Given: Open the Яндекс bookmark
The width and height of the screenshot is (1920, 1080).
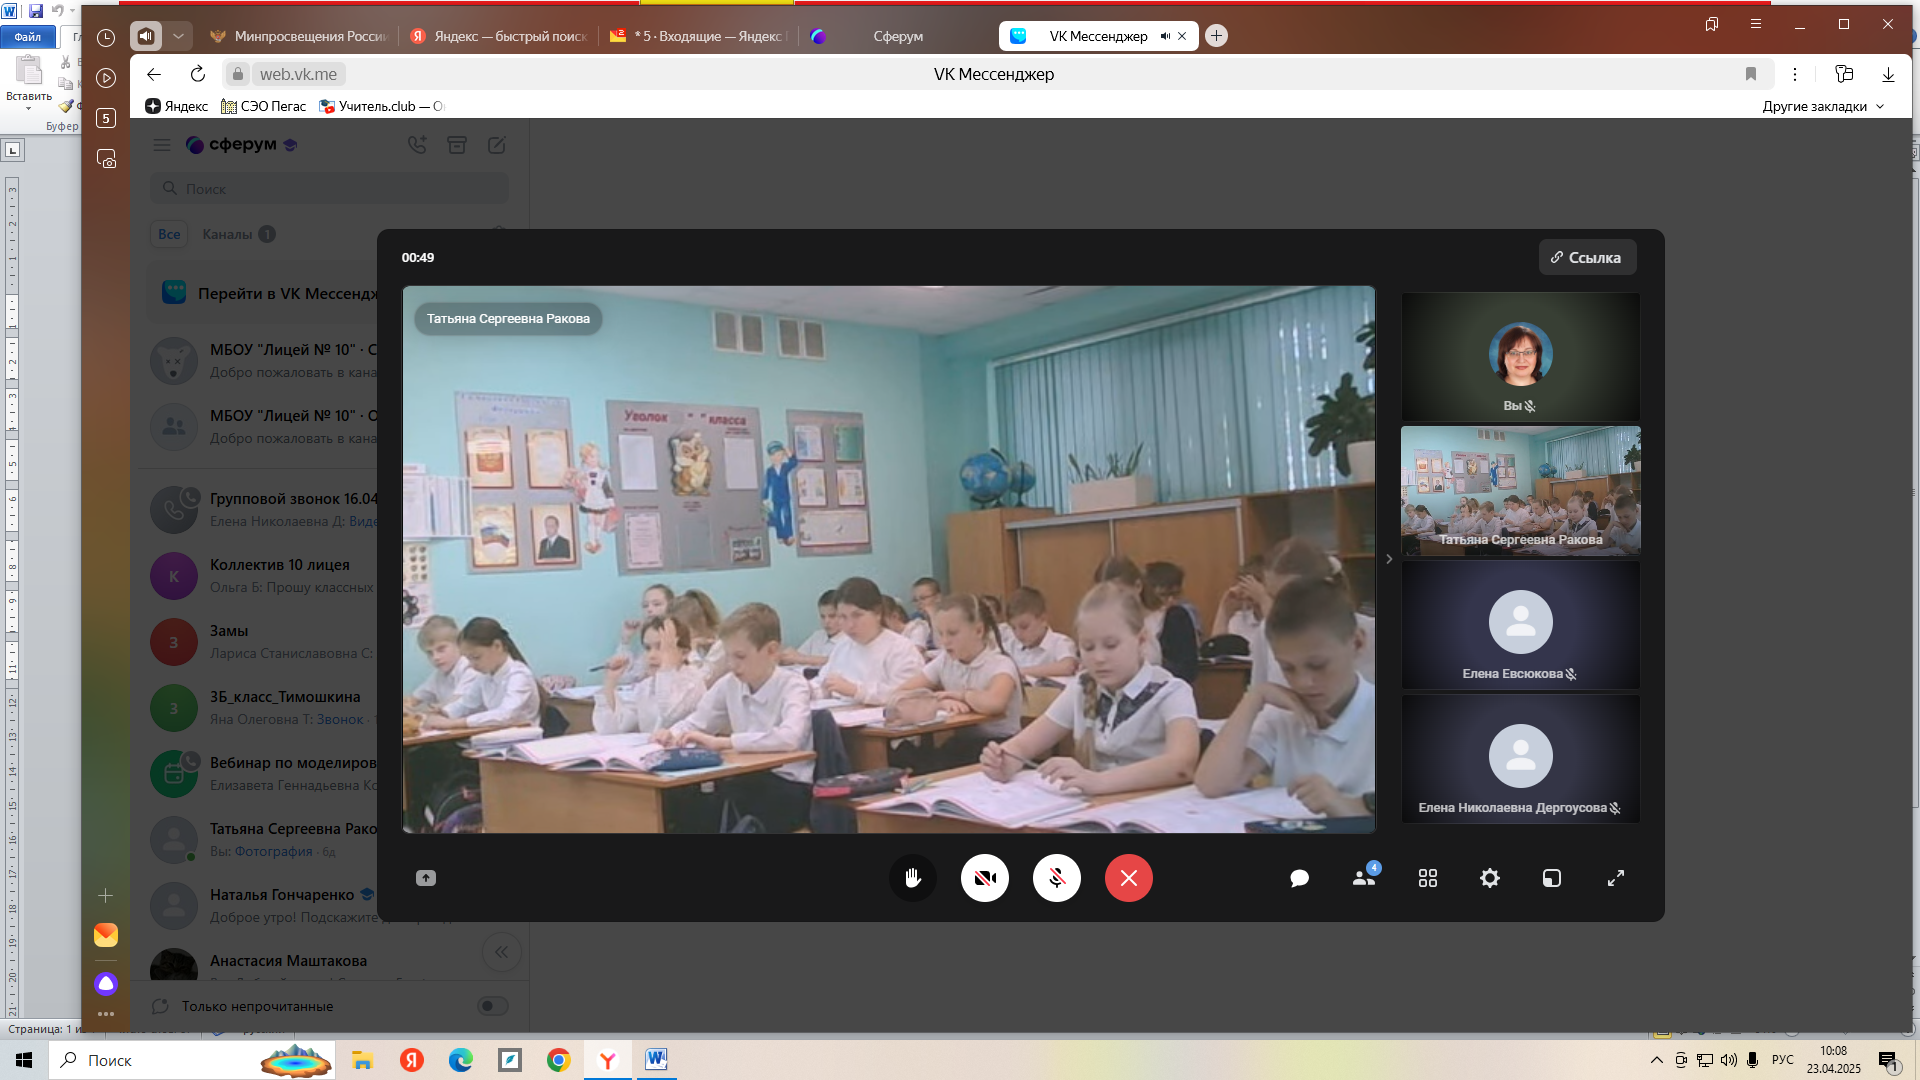Looking at the screenshot, I should point(177,106).
